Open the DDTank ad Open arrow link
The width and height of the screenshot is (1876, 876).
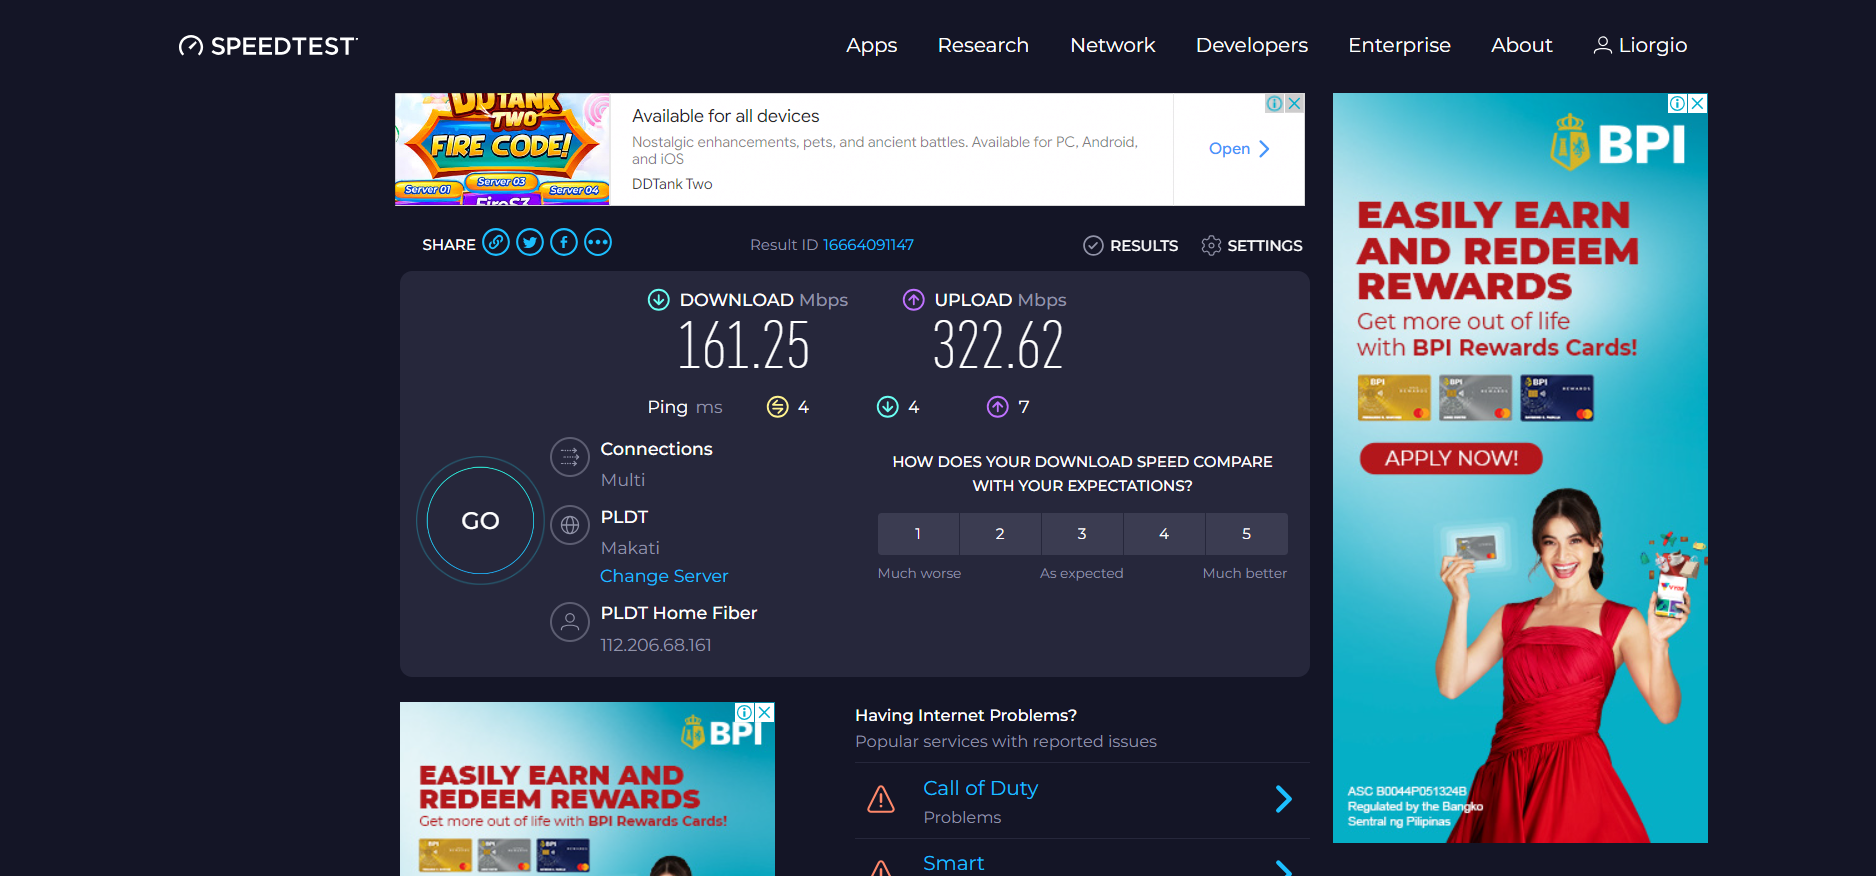click(x=1239, y=149)
